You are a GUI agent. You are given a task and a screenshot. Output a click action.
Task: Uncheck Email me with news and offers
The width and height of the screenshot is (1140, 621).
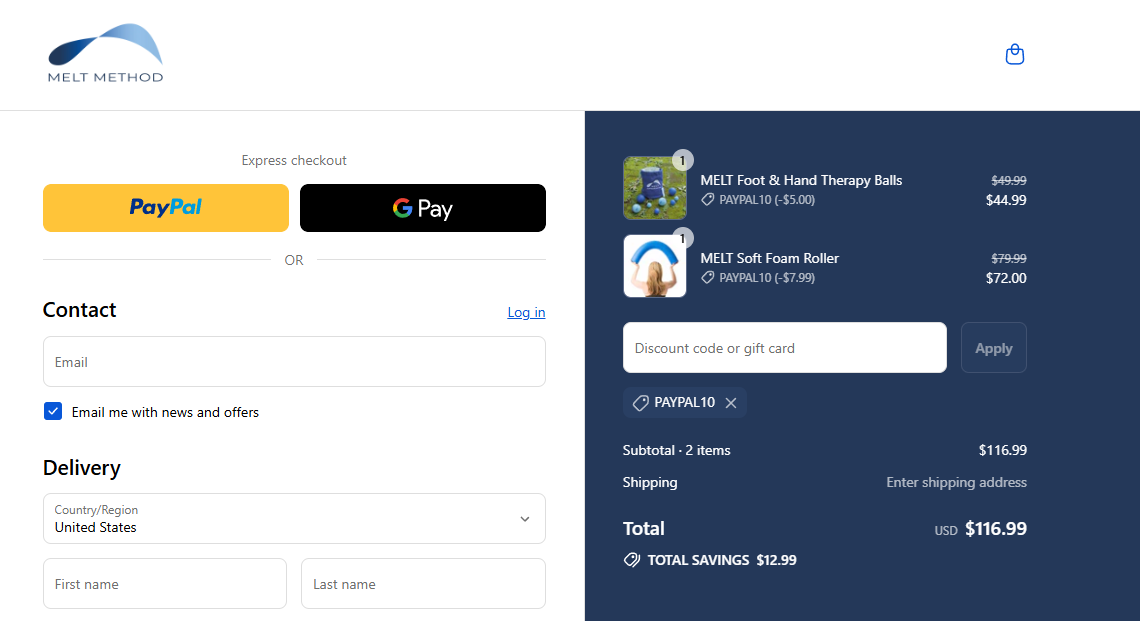click(53, 411)
